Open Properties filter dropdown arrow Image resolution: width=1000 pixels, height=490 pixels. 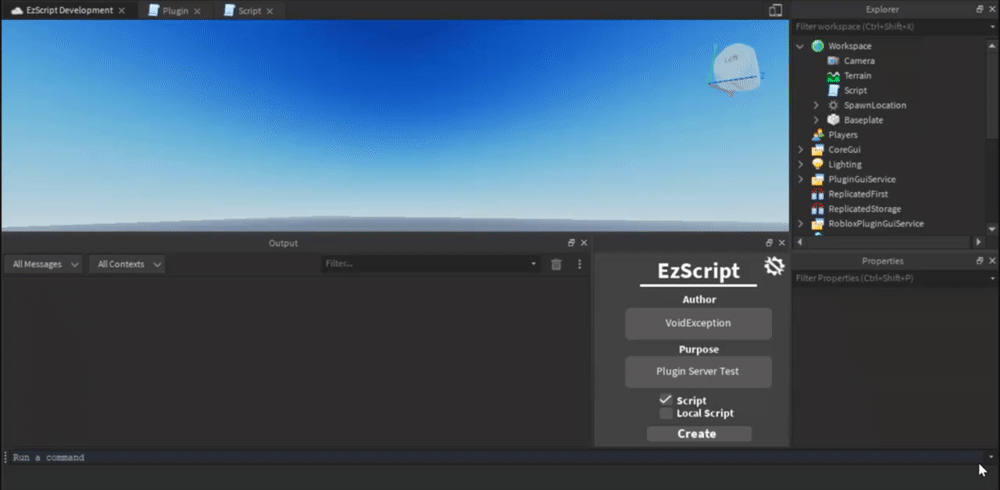(x=992, y=278)
